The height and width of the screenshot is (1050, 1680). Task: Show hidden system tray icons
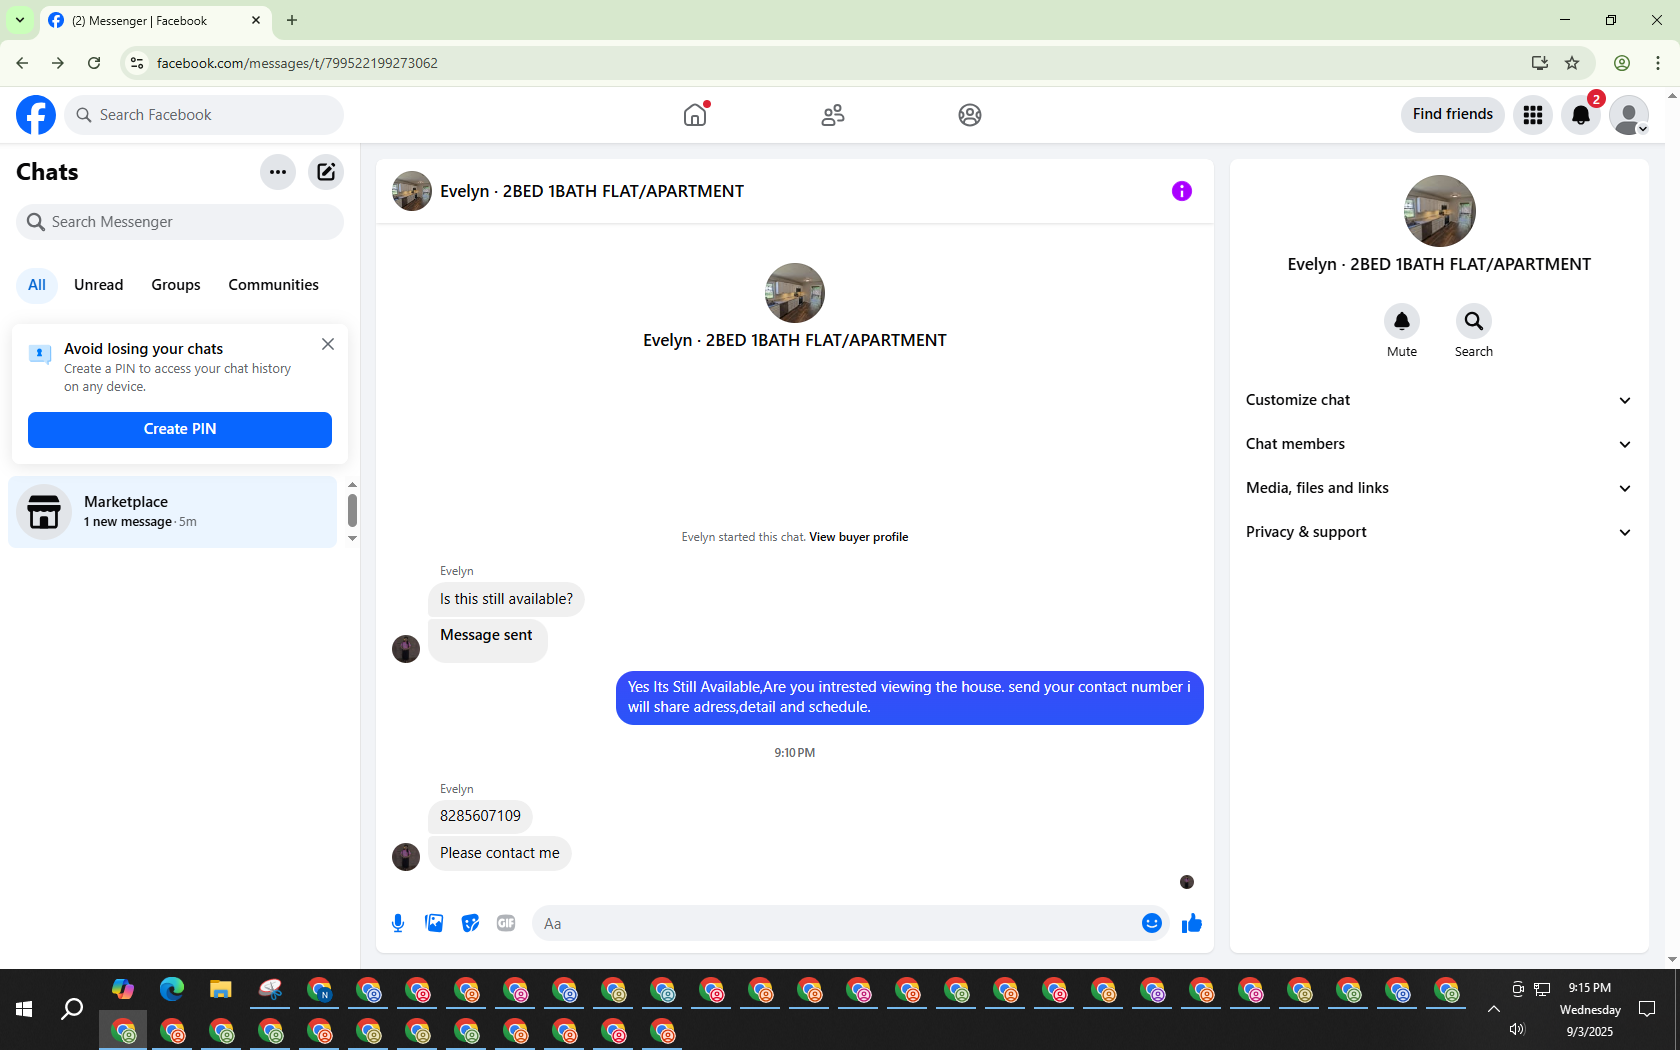click(x=1494, y=1010)
